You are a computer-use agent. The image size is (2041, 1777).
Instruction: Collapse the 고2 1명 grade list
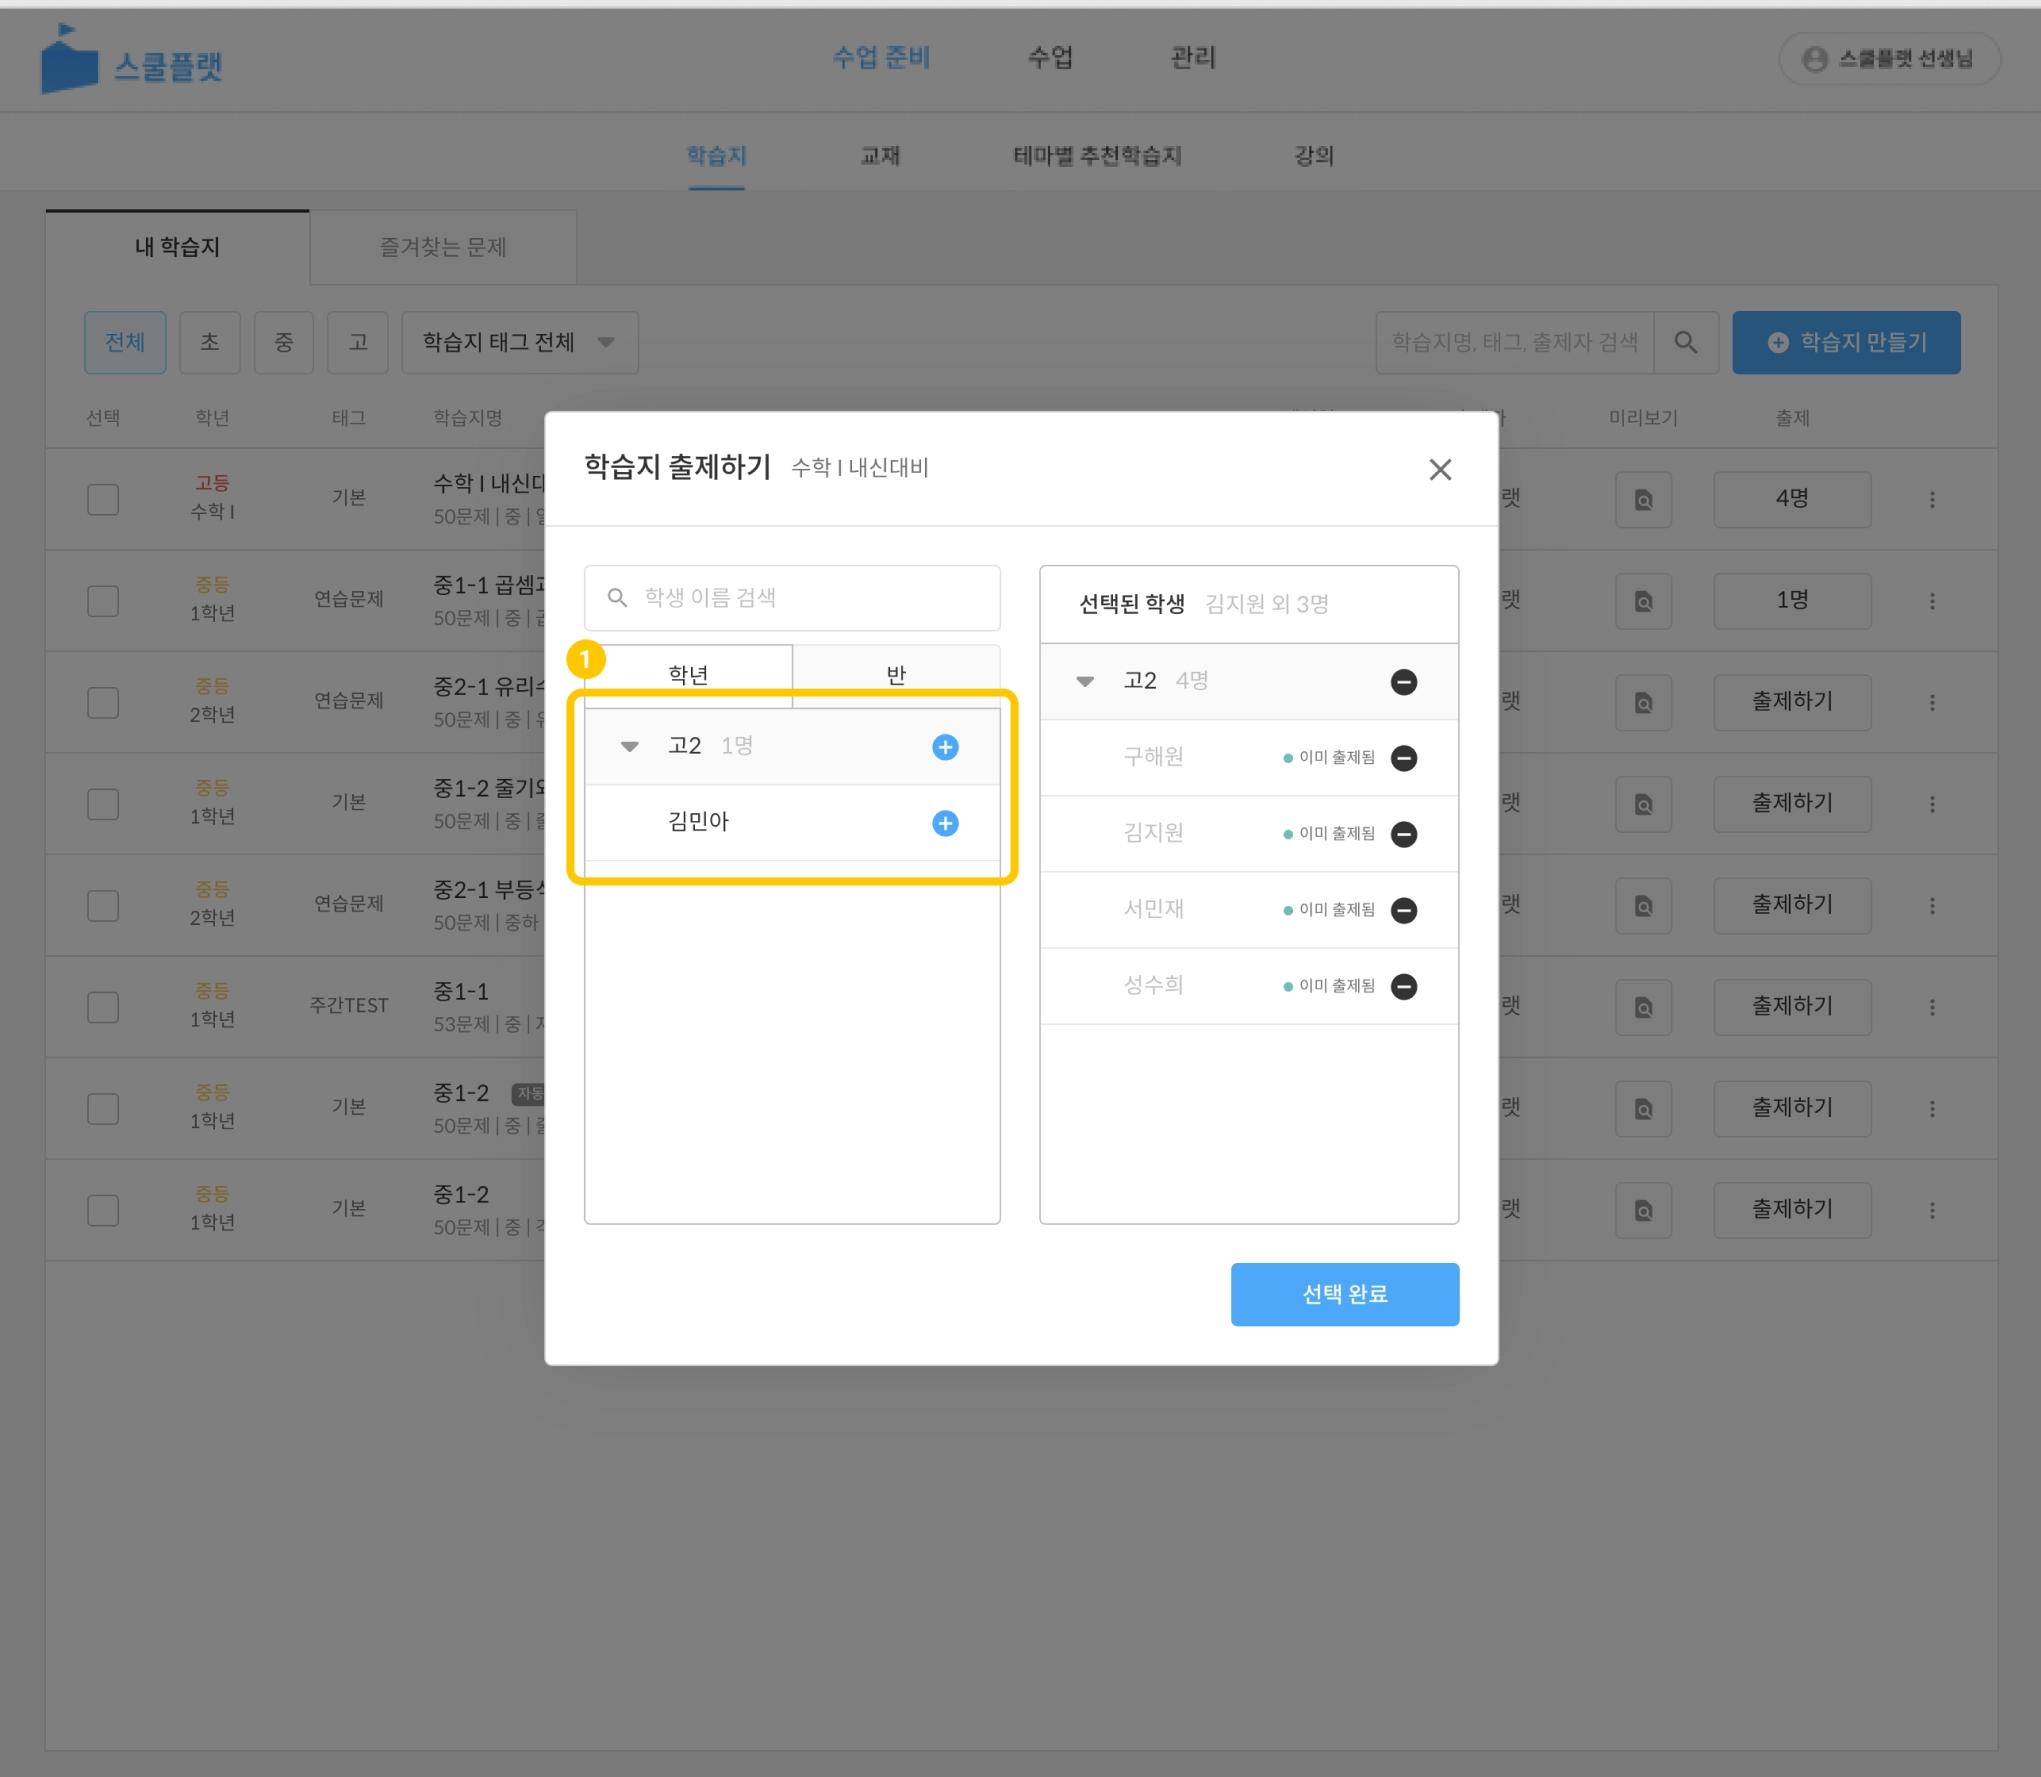click(x=629, y=747)
